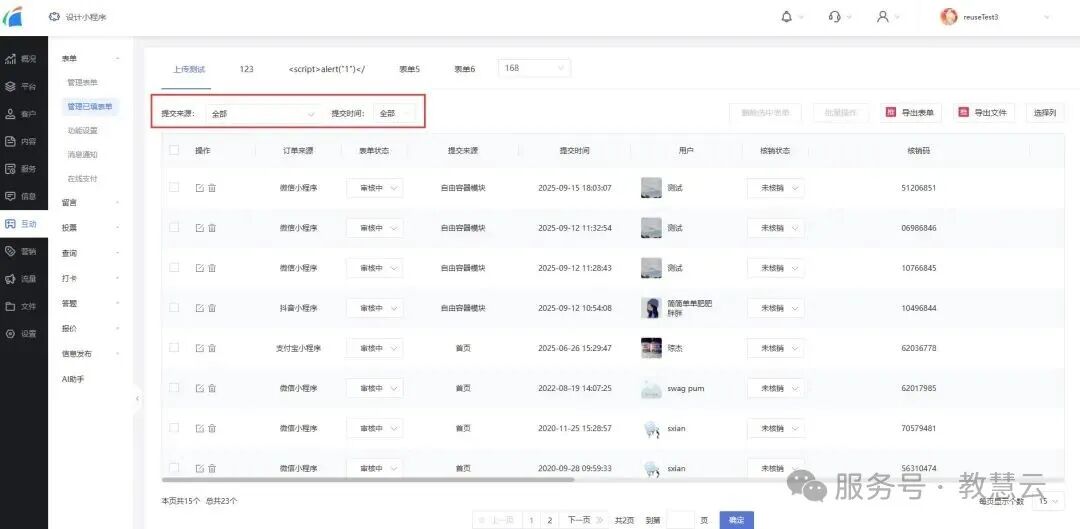Open the customer support headset icon

[835, 17]
